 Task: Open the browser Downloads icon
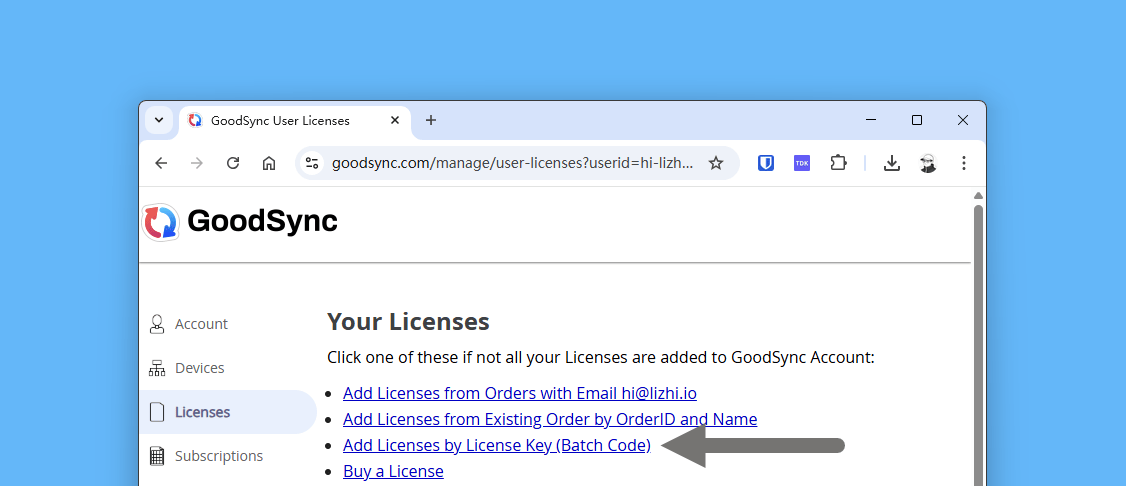pos(892,163)
